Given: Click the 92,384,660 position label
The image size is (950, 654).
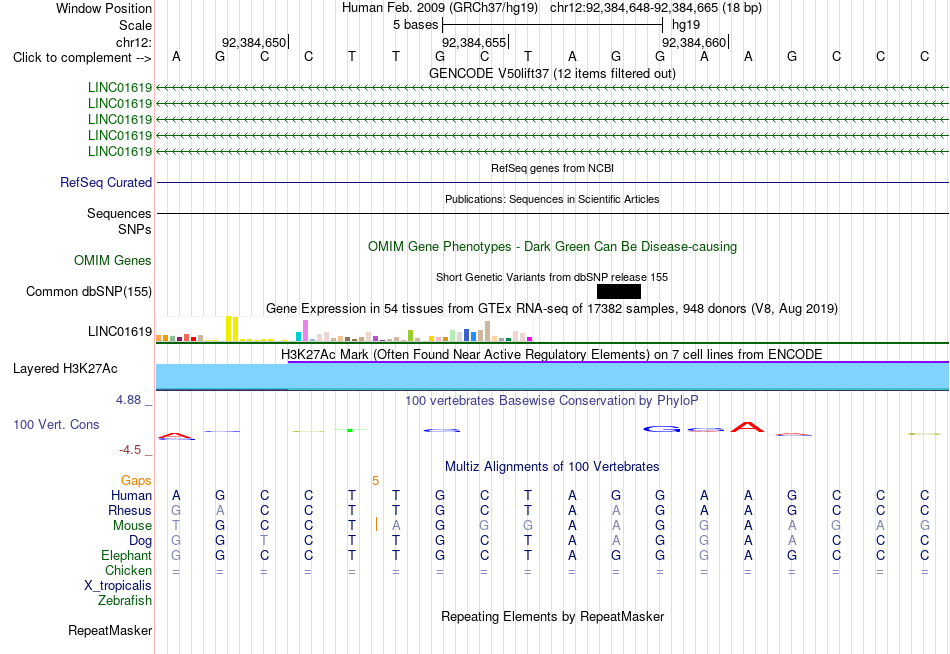Looking at the screenshot, I should (694, 42).
